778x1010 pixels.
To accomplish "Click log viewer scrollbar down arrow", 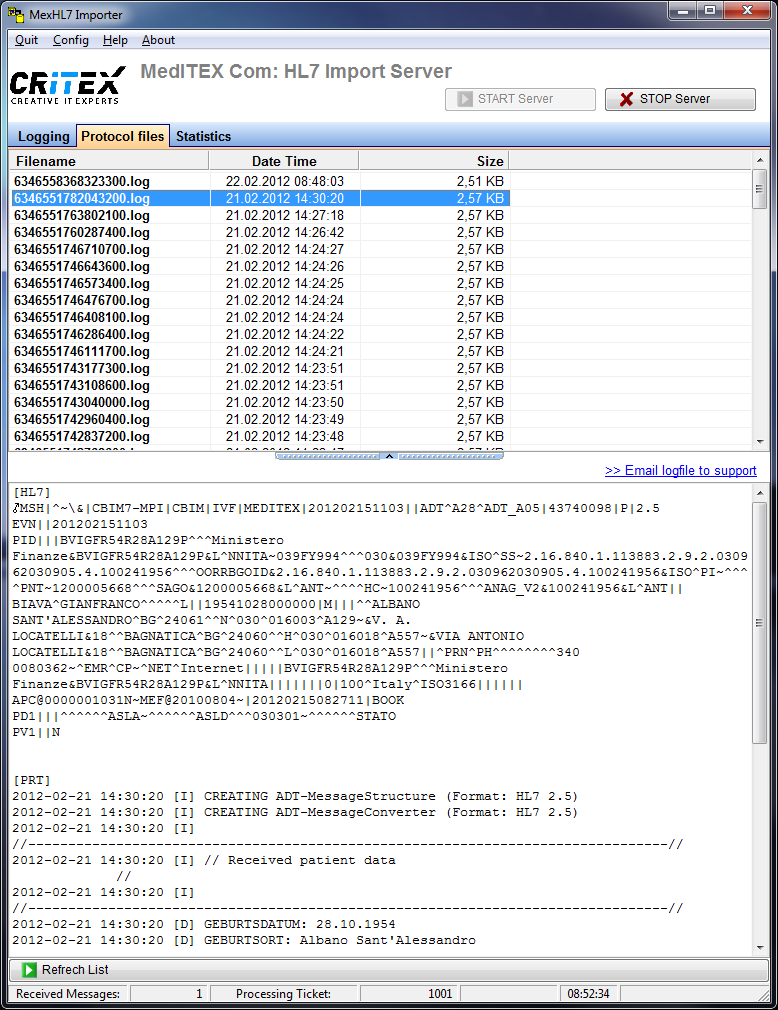I will (760, 948).
